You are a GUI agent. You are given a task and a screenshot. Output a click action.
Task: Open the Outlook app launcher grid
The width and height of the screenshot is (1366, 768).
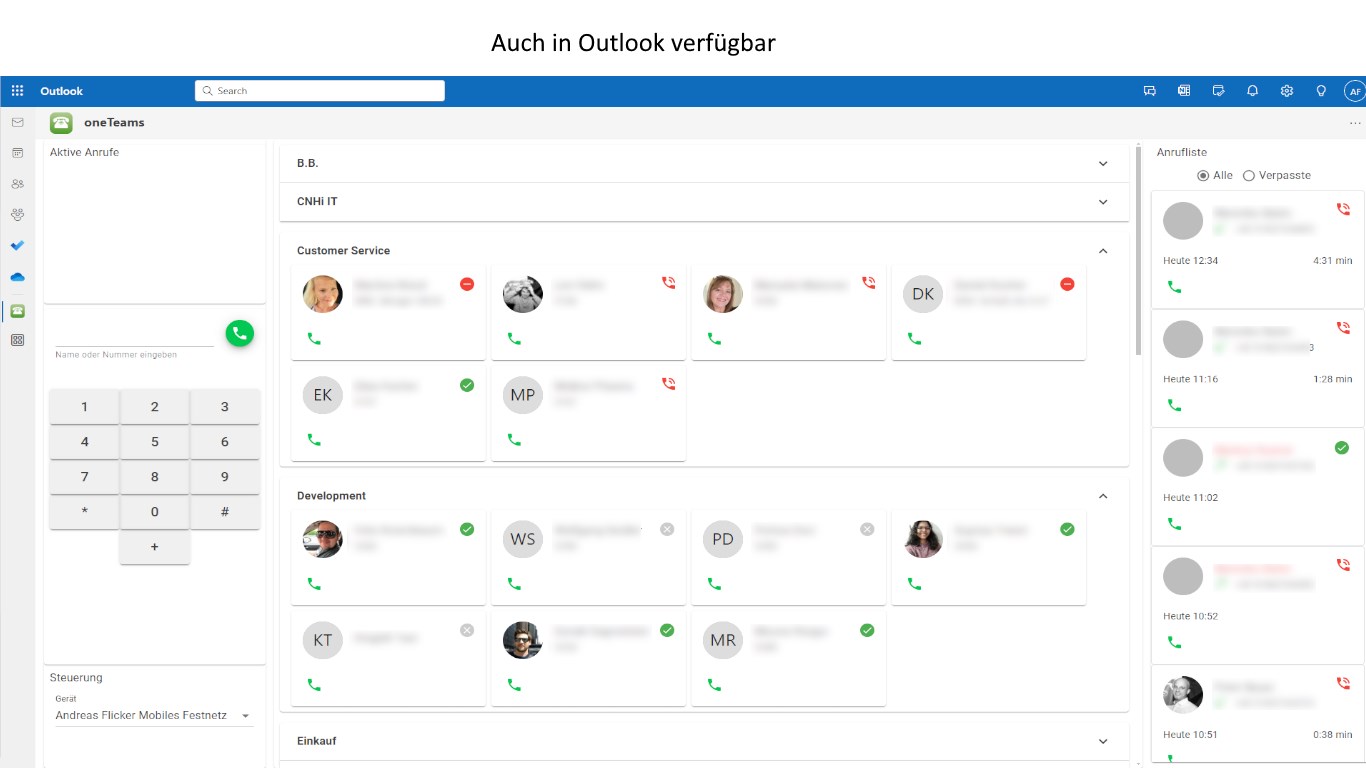point(17,91)
